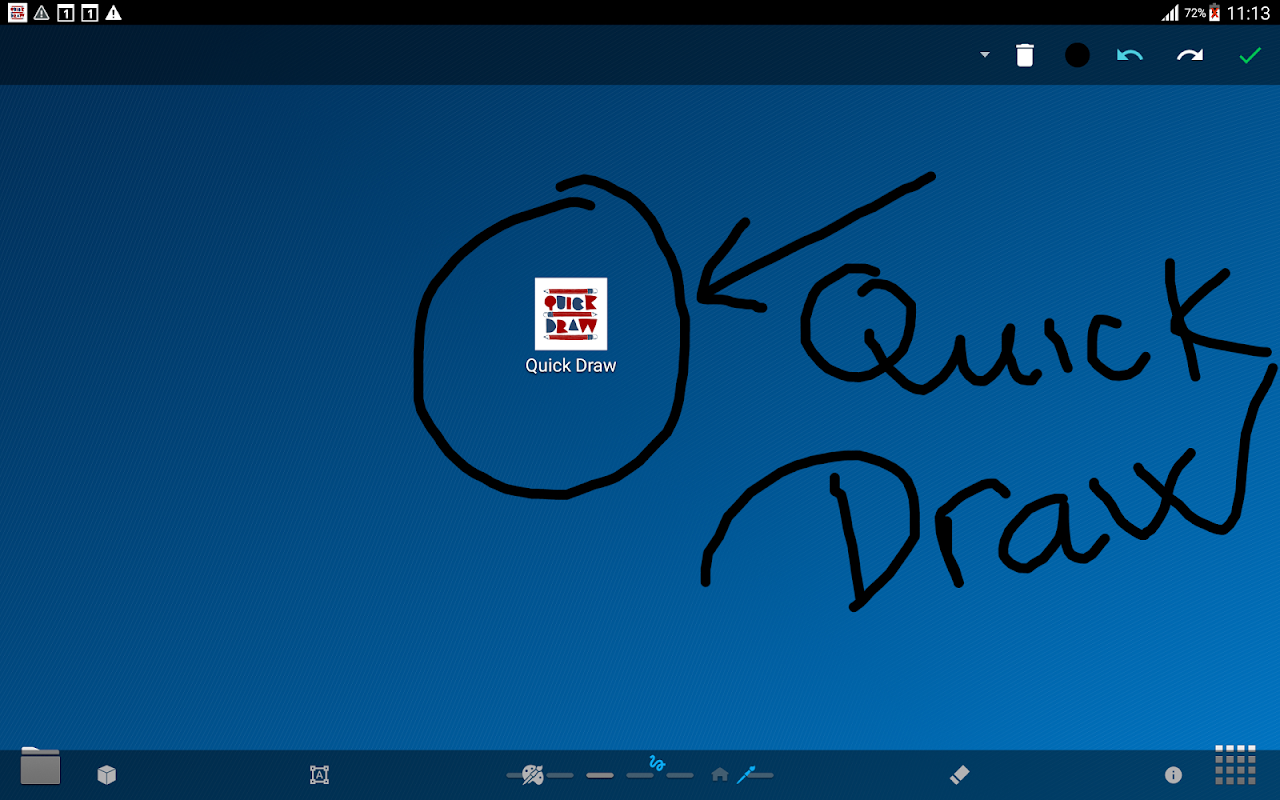Open the apps grid drawer
This screenshot has height=800, width=1280.
1235,765
